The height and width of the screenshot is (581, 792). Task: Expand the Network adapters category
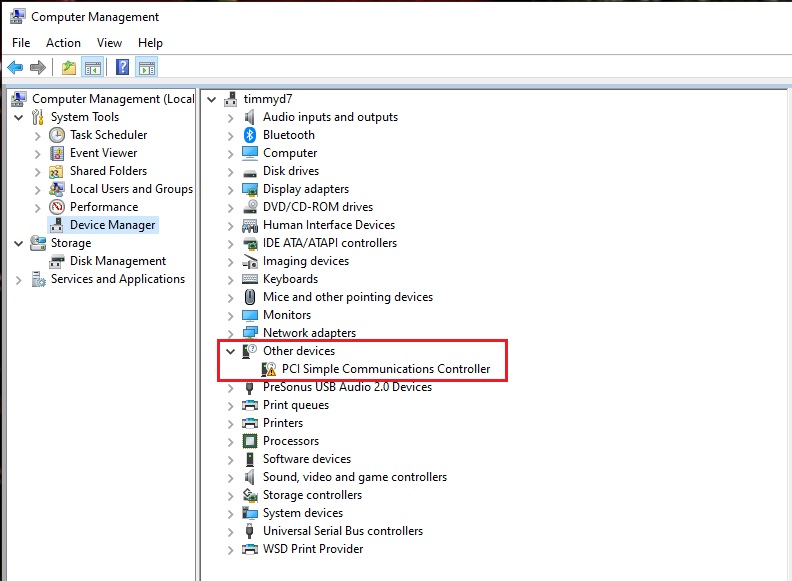click(x=230, y=333)
